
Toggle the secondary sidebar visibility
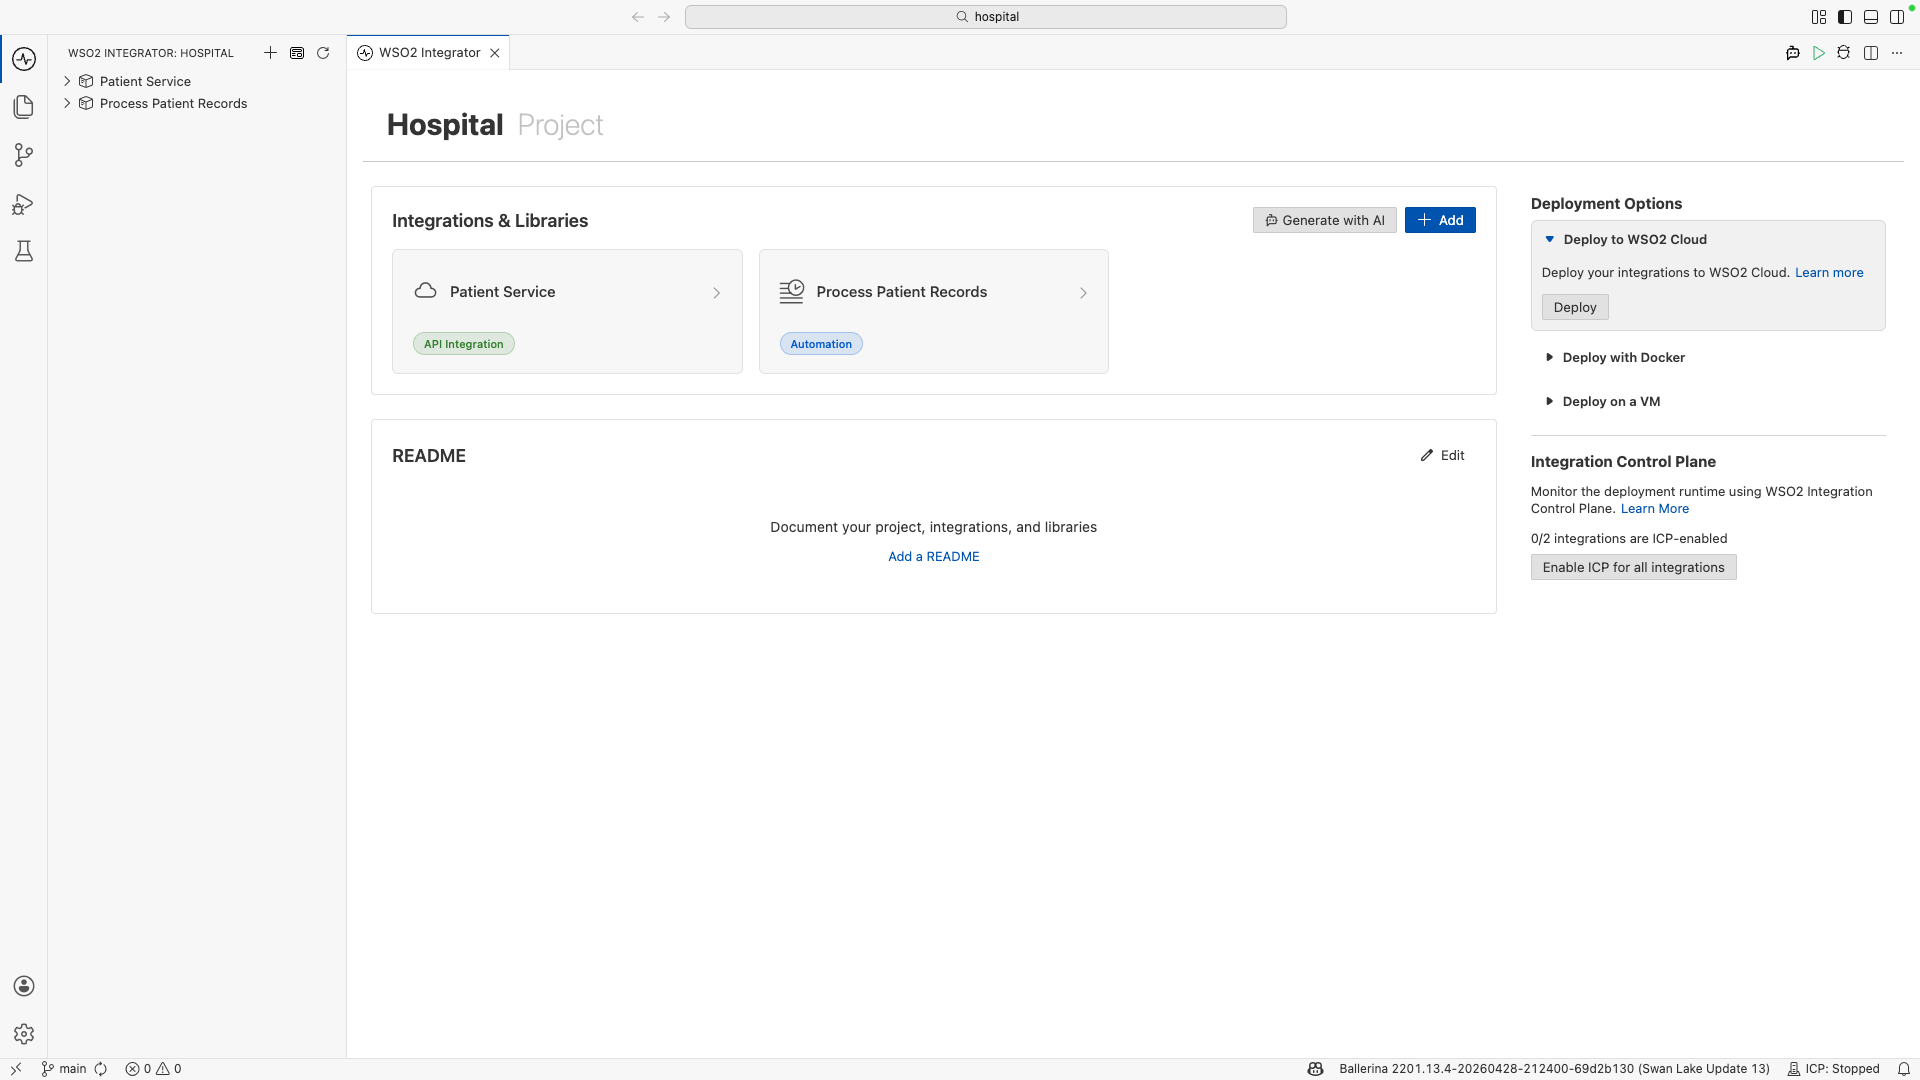pyautogui.click(x=1897, y=17)
